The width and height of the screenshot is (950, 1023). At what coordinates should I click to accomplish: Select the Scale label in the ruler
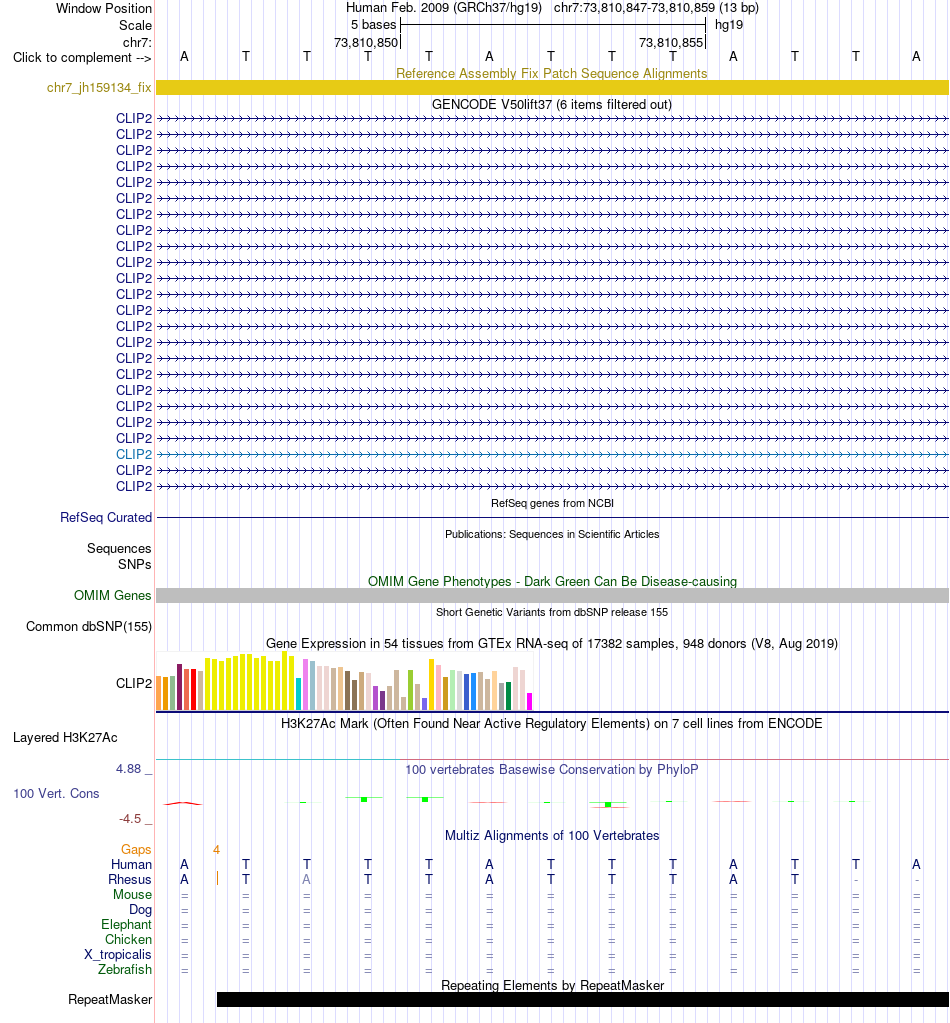coord(135,25)
